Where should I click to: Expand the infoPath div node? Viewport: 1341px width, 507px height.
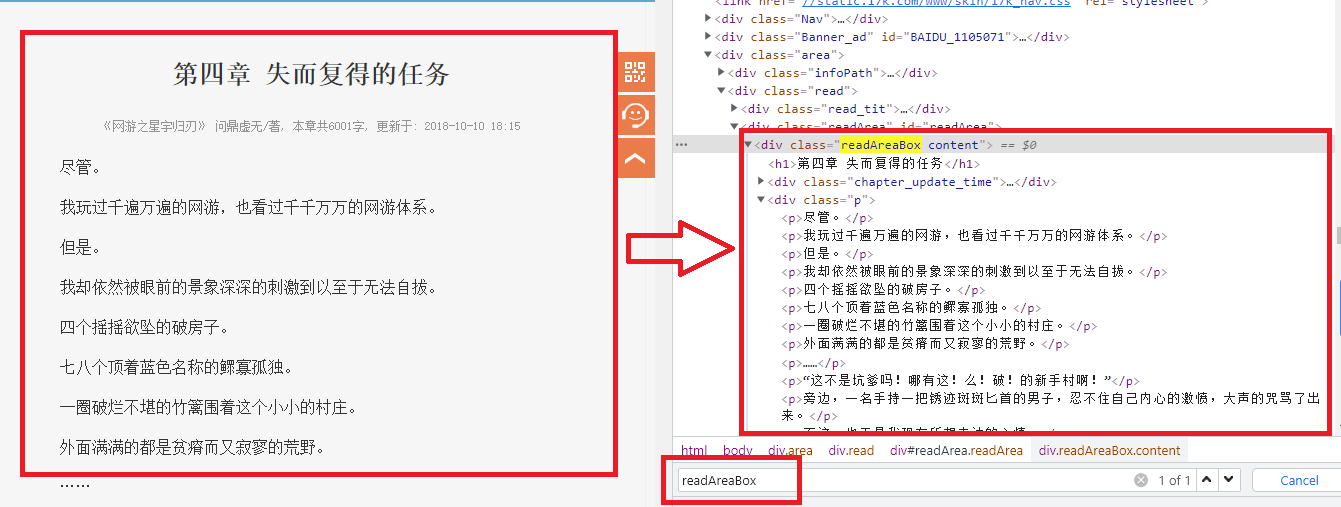click(x=722, y=73)
